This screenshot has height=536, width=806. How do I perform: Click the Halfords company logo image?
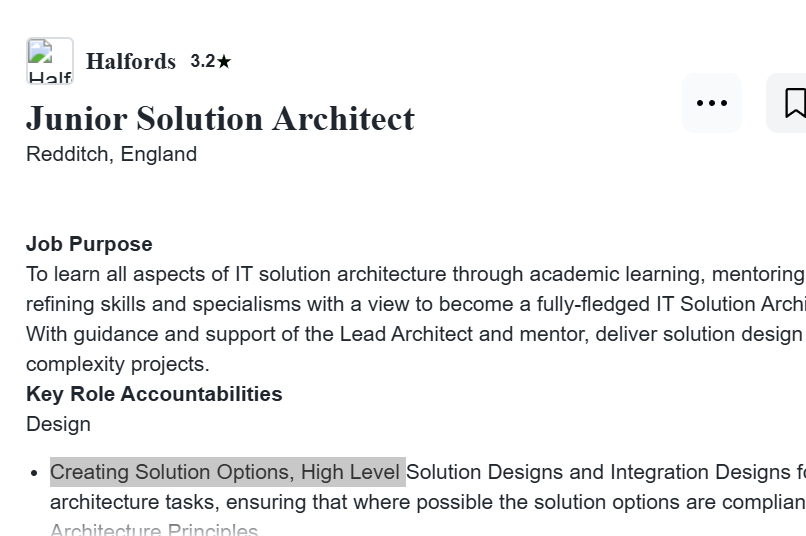pos(49,61)
